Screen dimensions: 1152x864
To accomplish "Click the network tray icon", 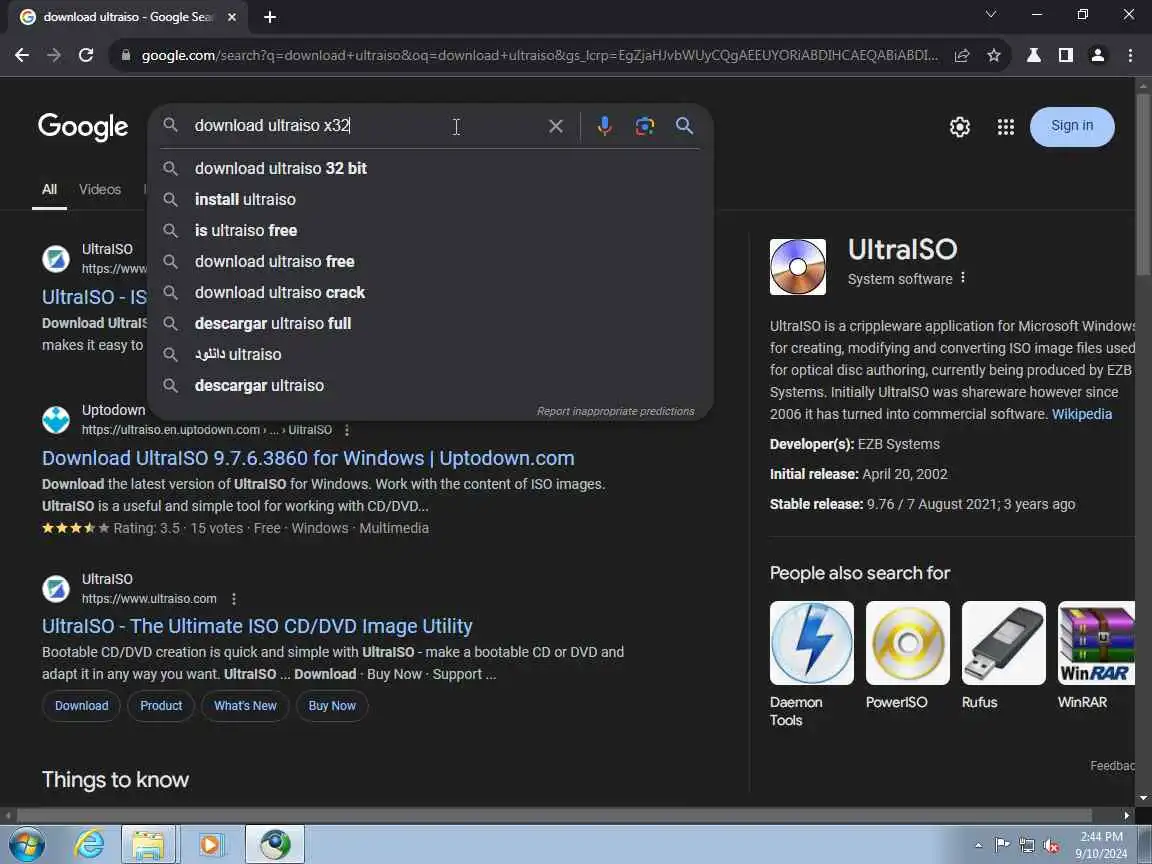I will 1026,846.
